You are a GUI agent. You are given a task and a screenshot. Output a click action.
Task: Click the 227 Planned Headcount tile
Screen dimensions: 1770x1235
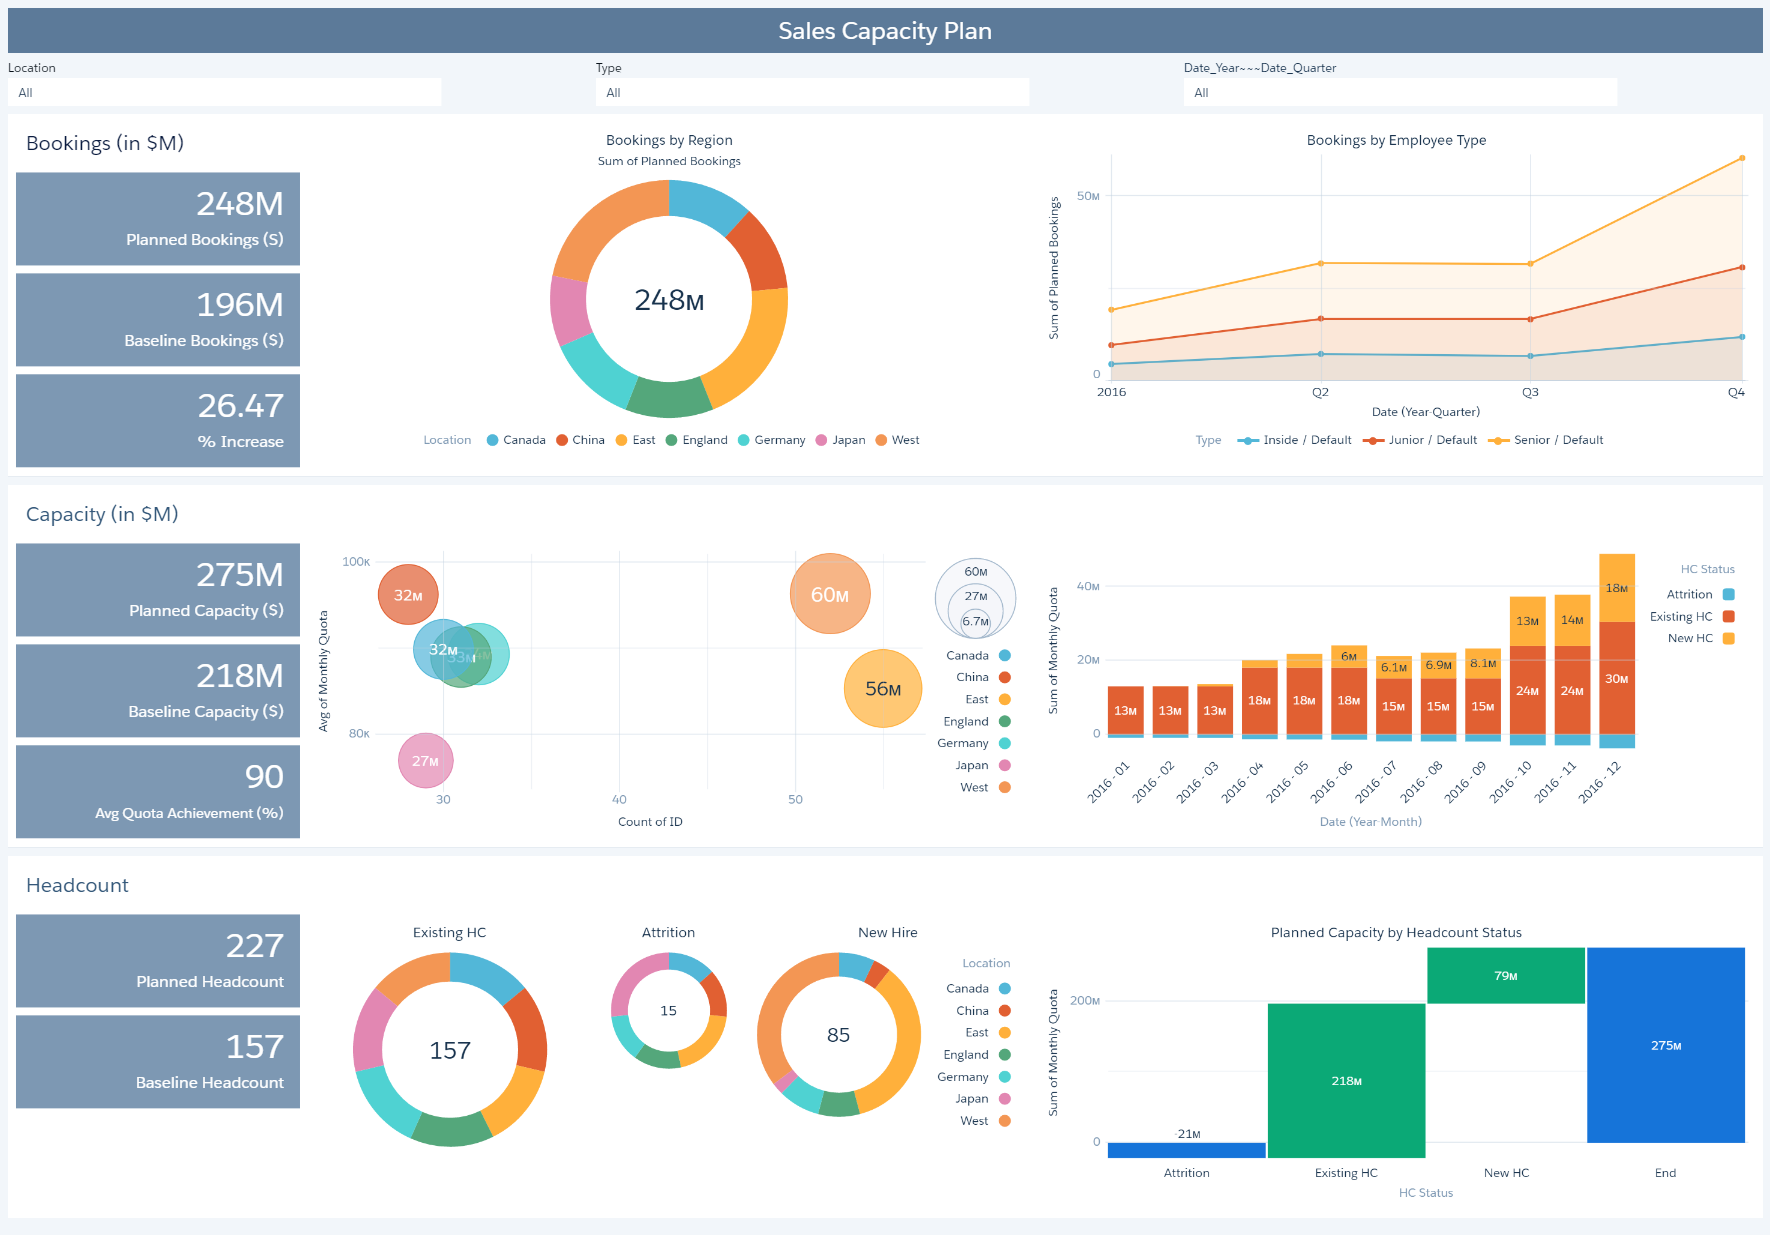point(158,961)
